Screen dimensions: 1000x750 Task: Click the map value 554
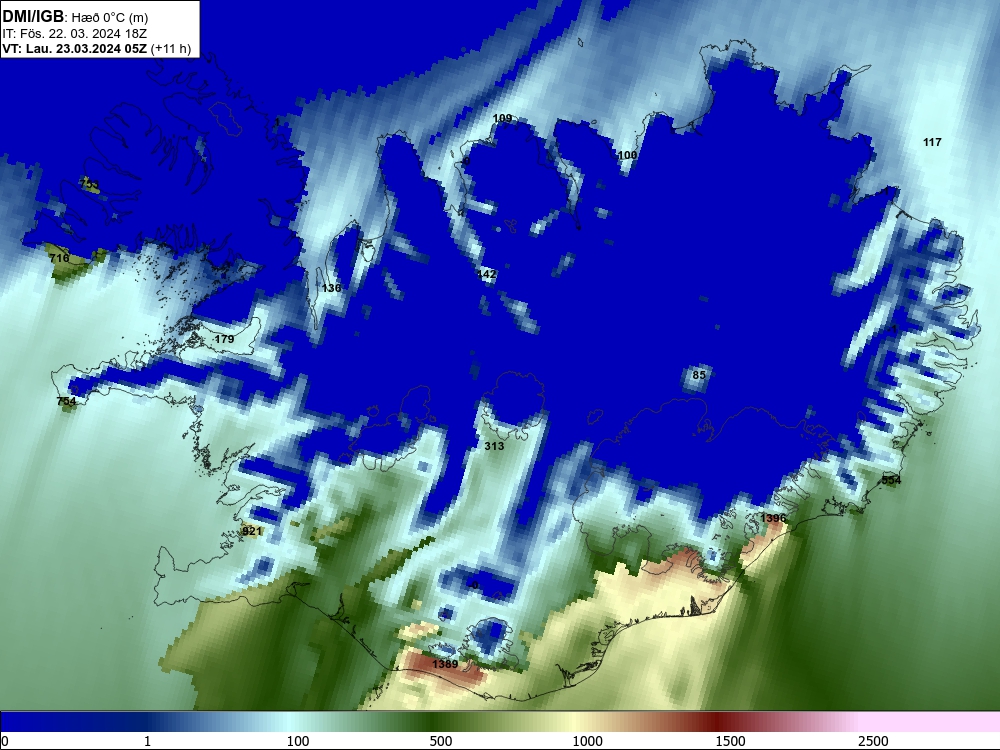[891, 480]
